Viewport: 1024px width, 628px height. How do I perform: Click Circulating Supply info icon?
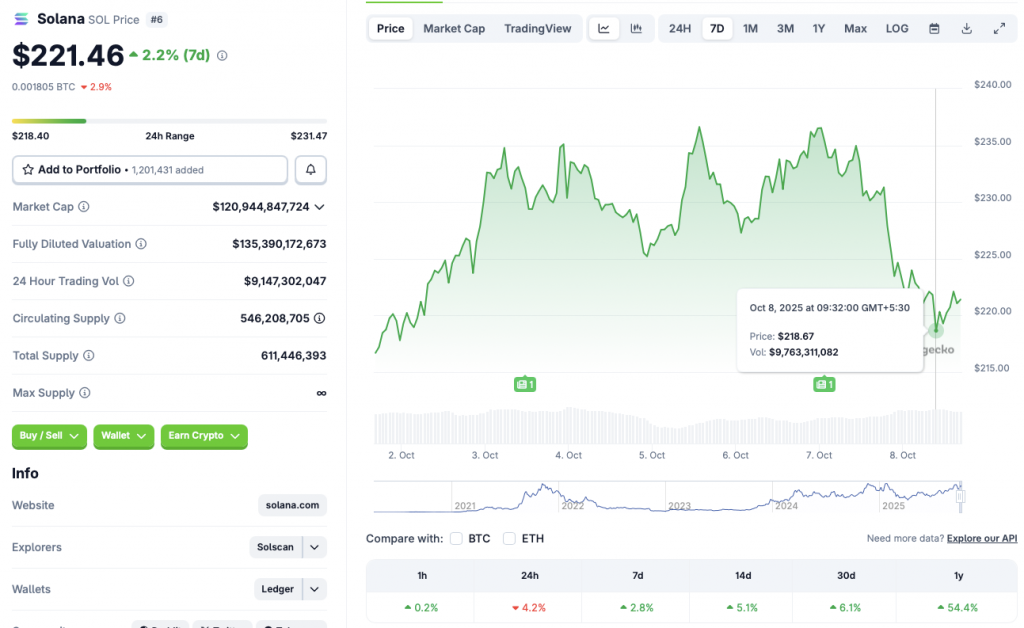click(120, 319)
